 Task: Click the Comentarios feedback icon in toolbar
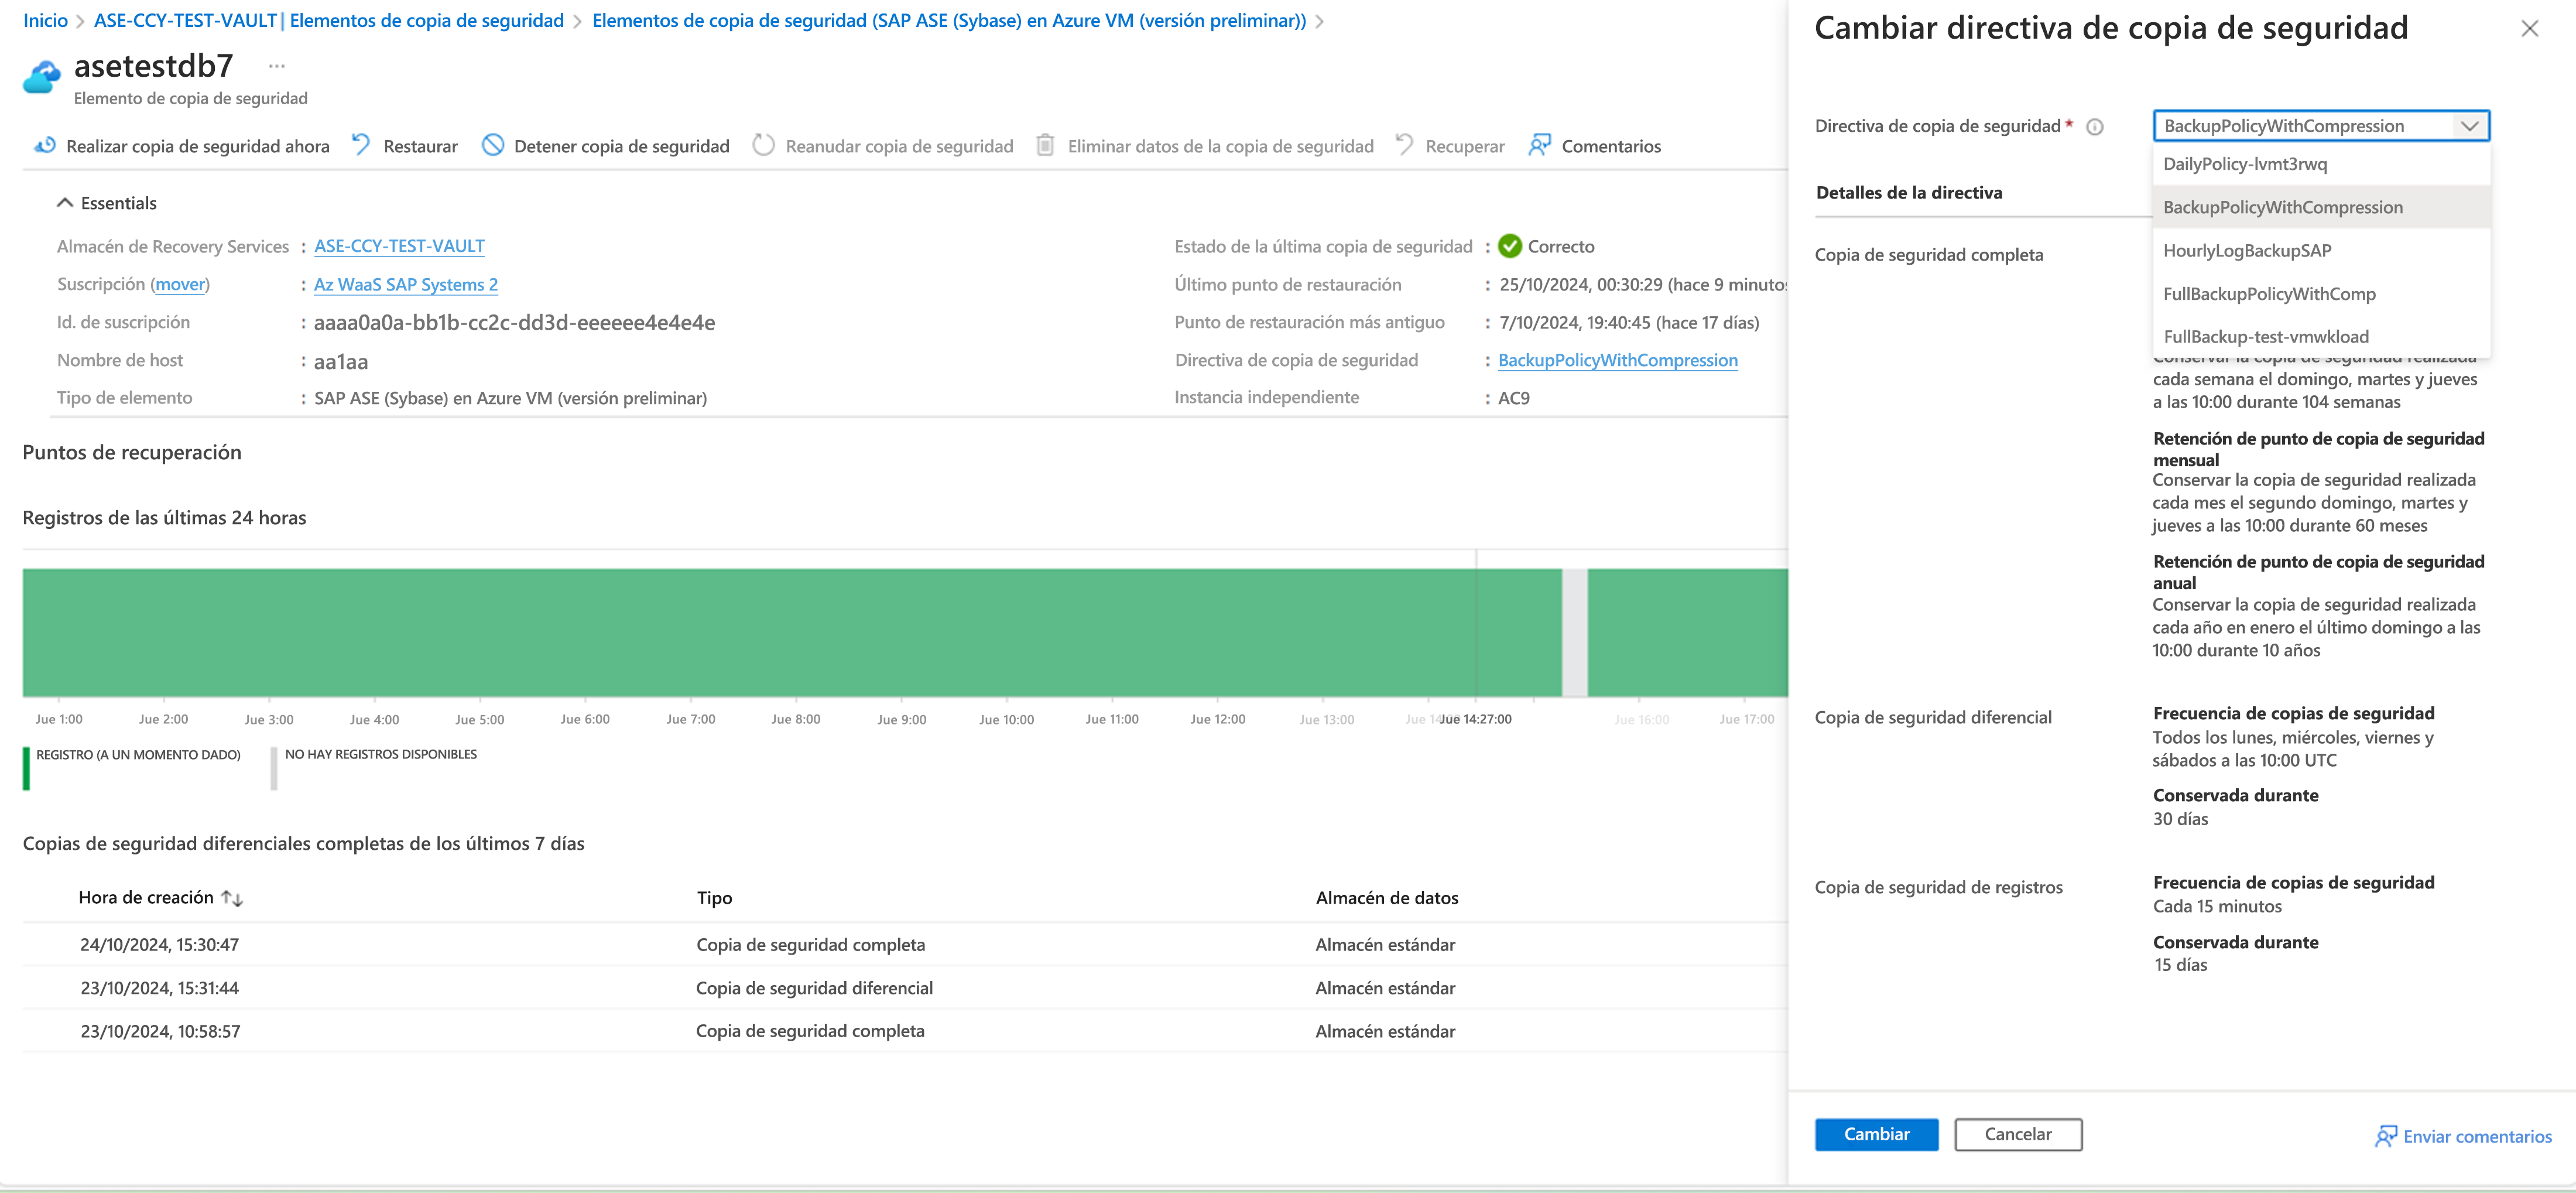click(1539, 146)
